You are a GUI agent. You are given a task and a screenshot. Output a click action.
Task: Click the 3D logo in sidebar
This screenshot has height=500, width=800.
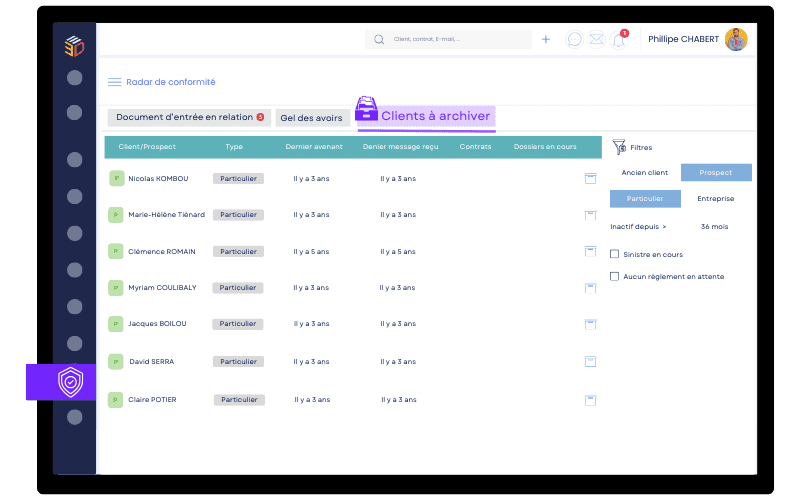coord(74,46)
